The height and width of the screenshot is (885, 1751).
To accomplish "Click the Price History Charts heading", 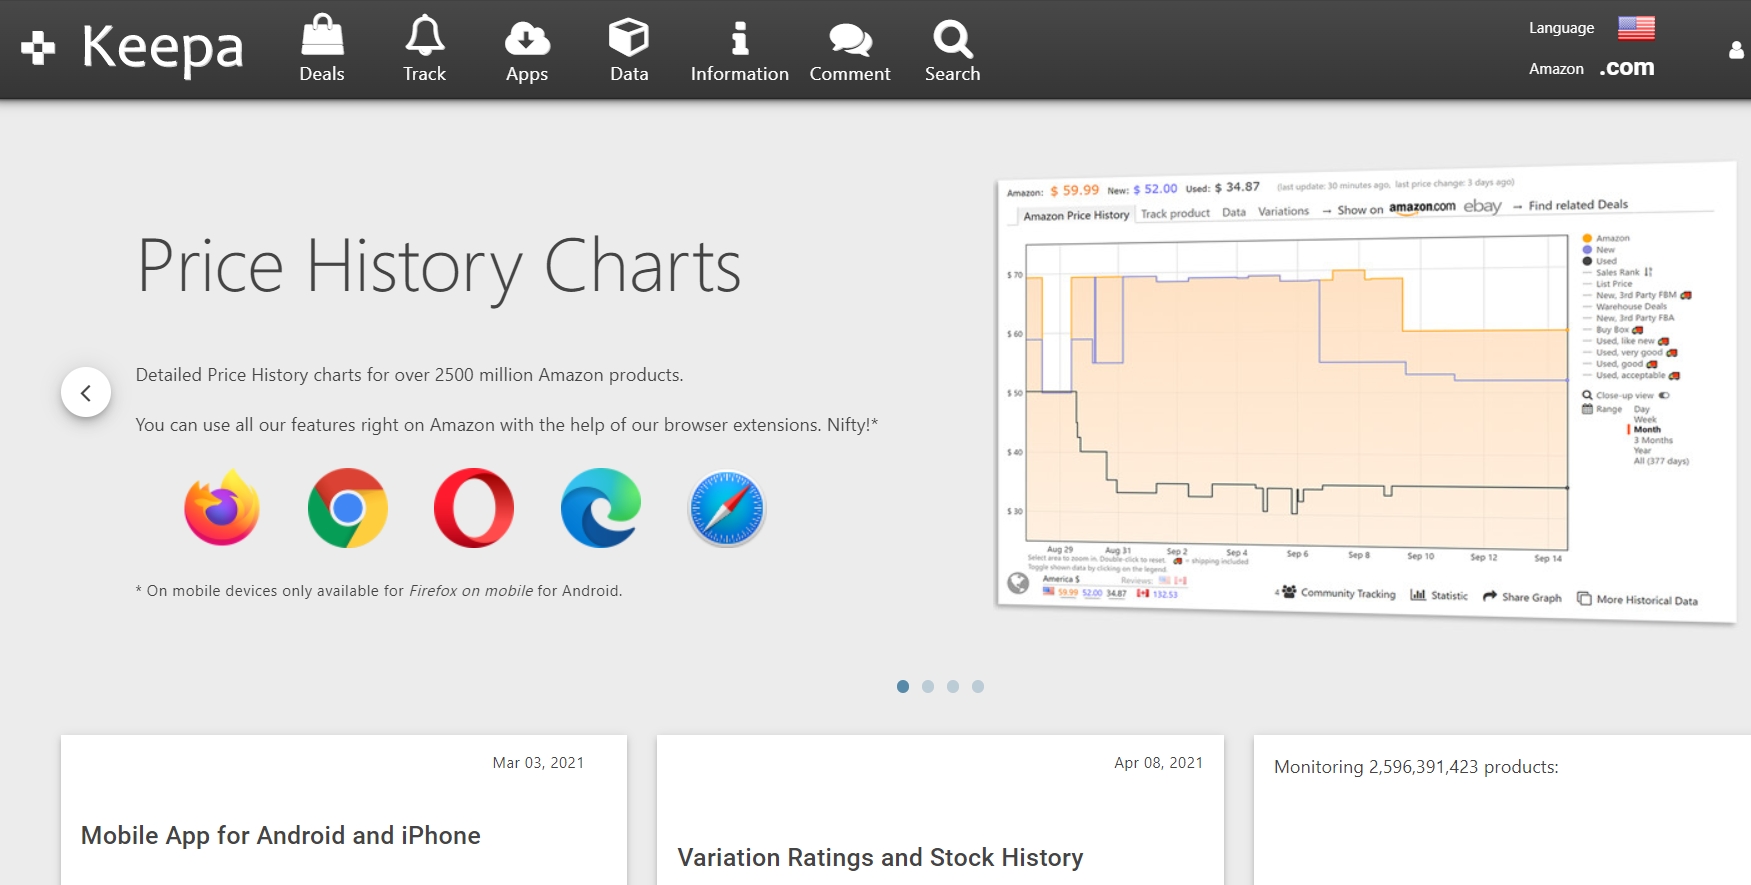I will pos(439,267).
